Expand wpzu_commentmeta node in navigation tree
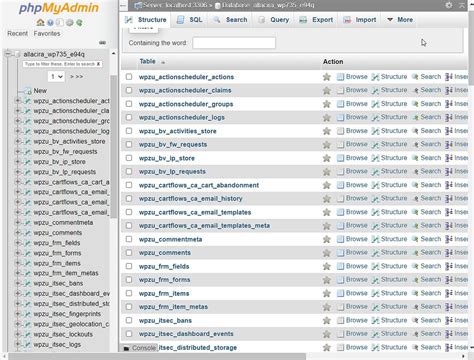 [18, 223]
